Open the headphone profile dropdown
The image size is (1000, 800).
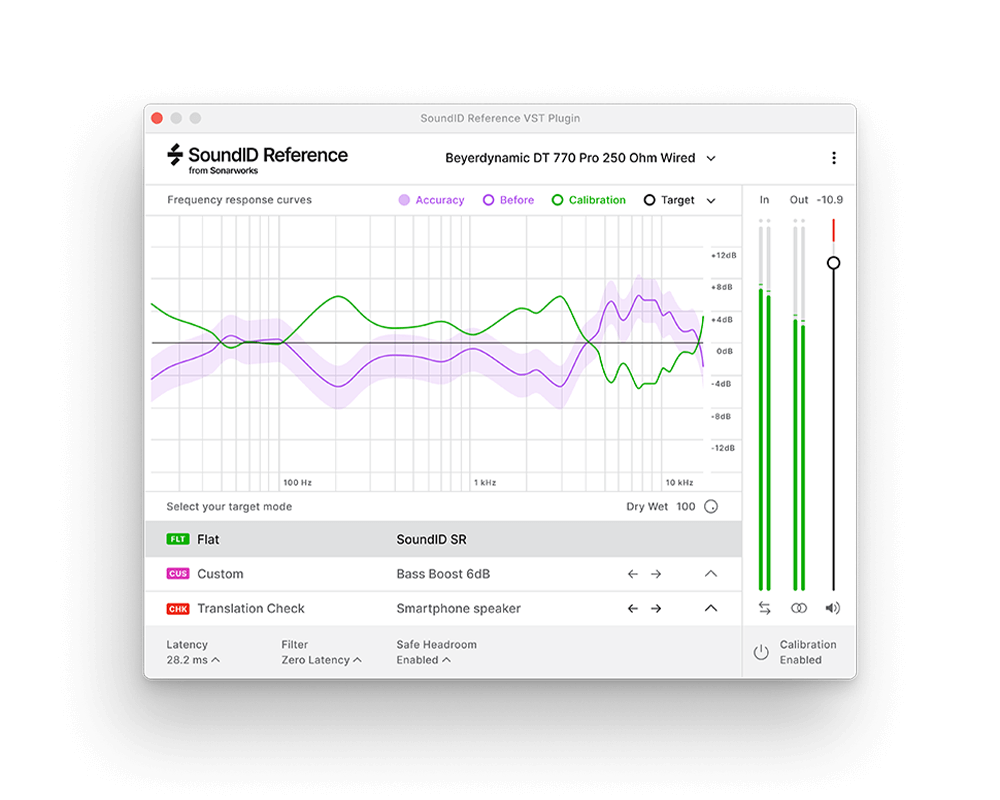580,158
